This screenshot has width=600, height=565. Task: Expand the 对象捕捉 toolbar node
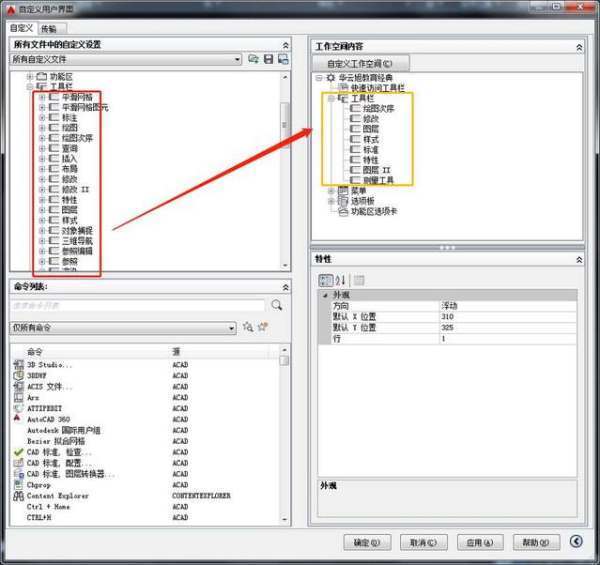[x=42, y=231]
